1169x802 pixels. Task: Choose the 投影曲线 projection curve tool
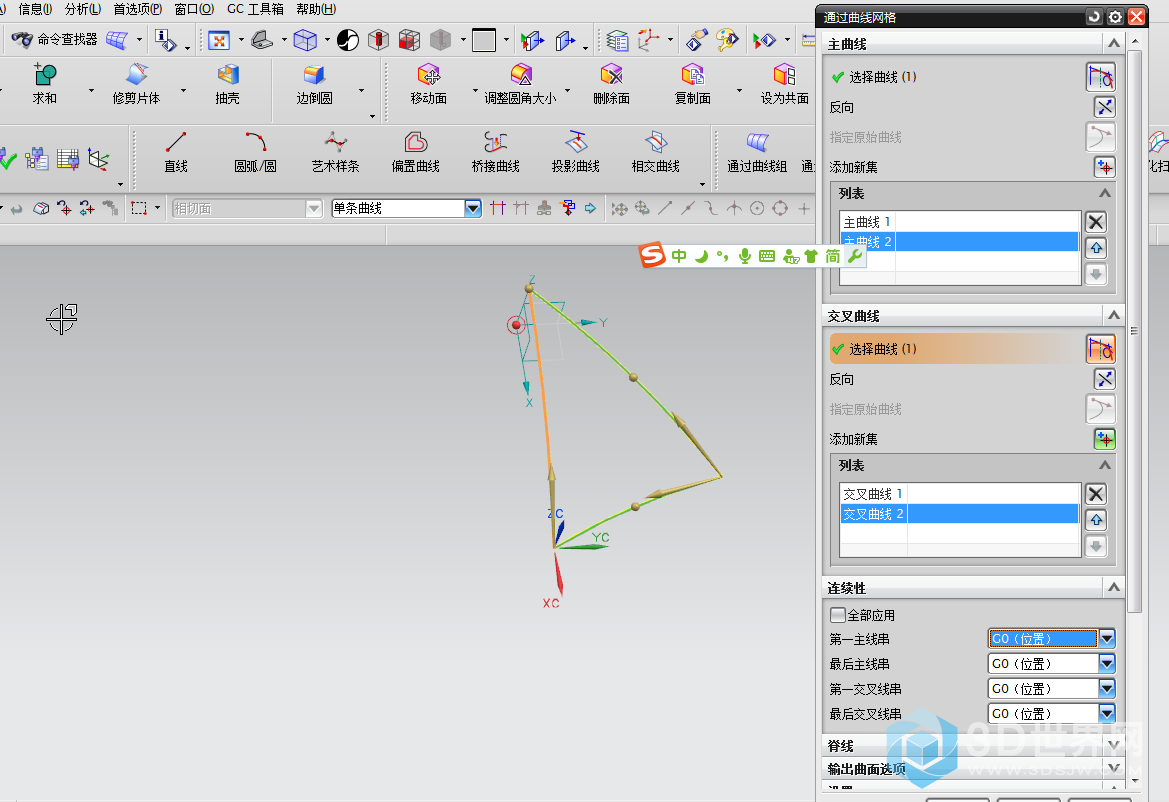(x=575, y=150)
